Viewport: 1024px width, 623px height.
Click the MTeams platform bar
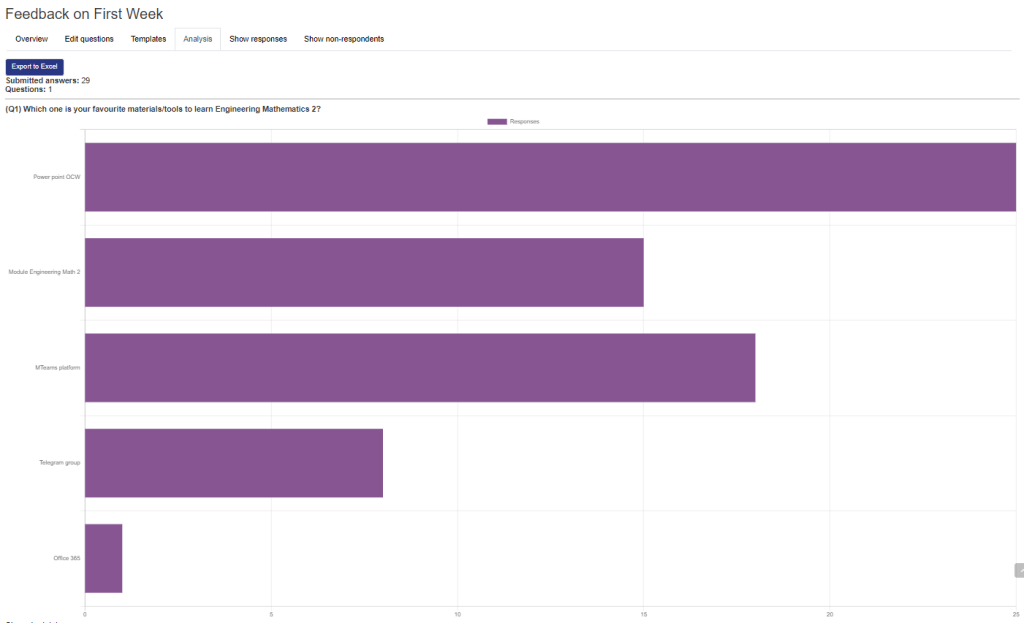point(420,367)
